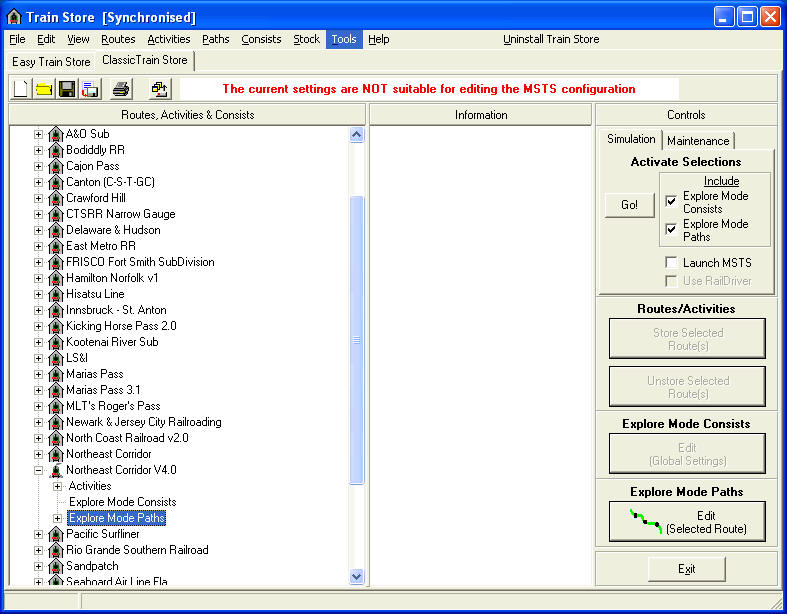Click the Rio Grande Southern Railroad icon

[56, 550]
